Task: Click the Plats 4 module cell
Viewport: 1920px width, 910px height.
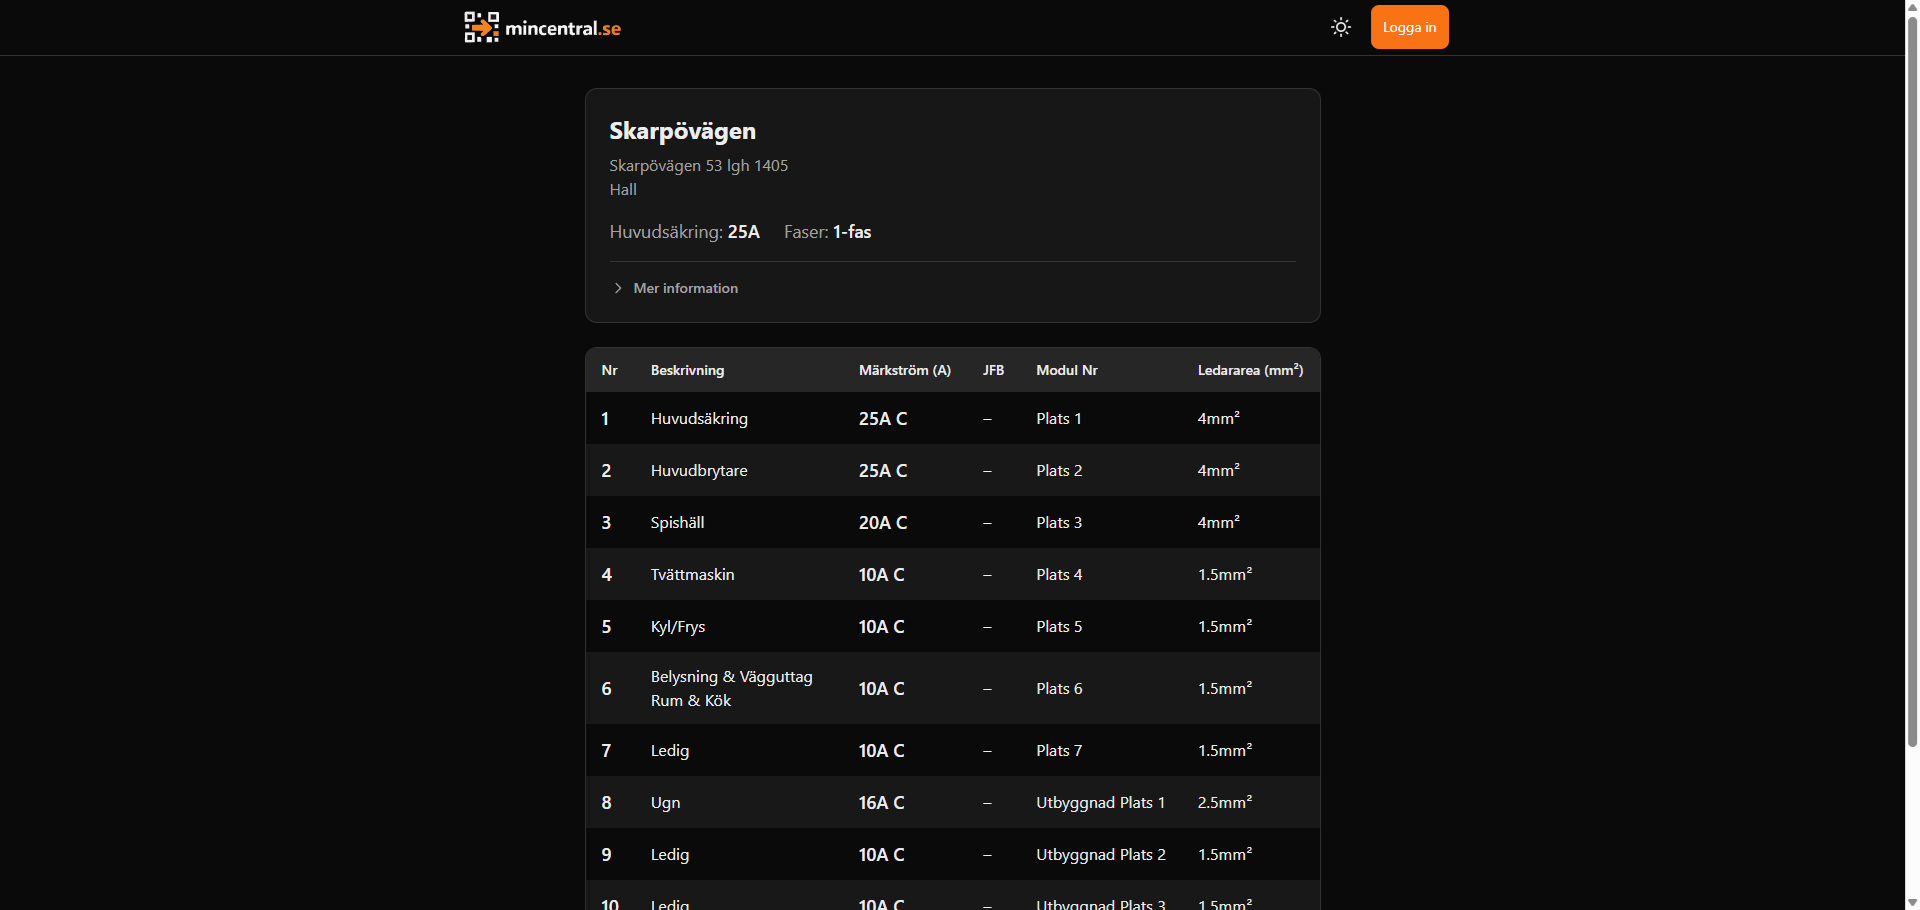Action: pos(1059,575)
